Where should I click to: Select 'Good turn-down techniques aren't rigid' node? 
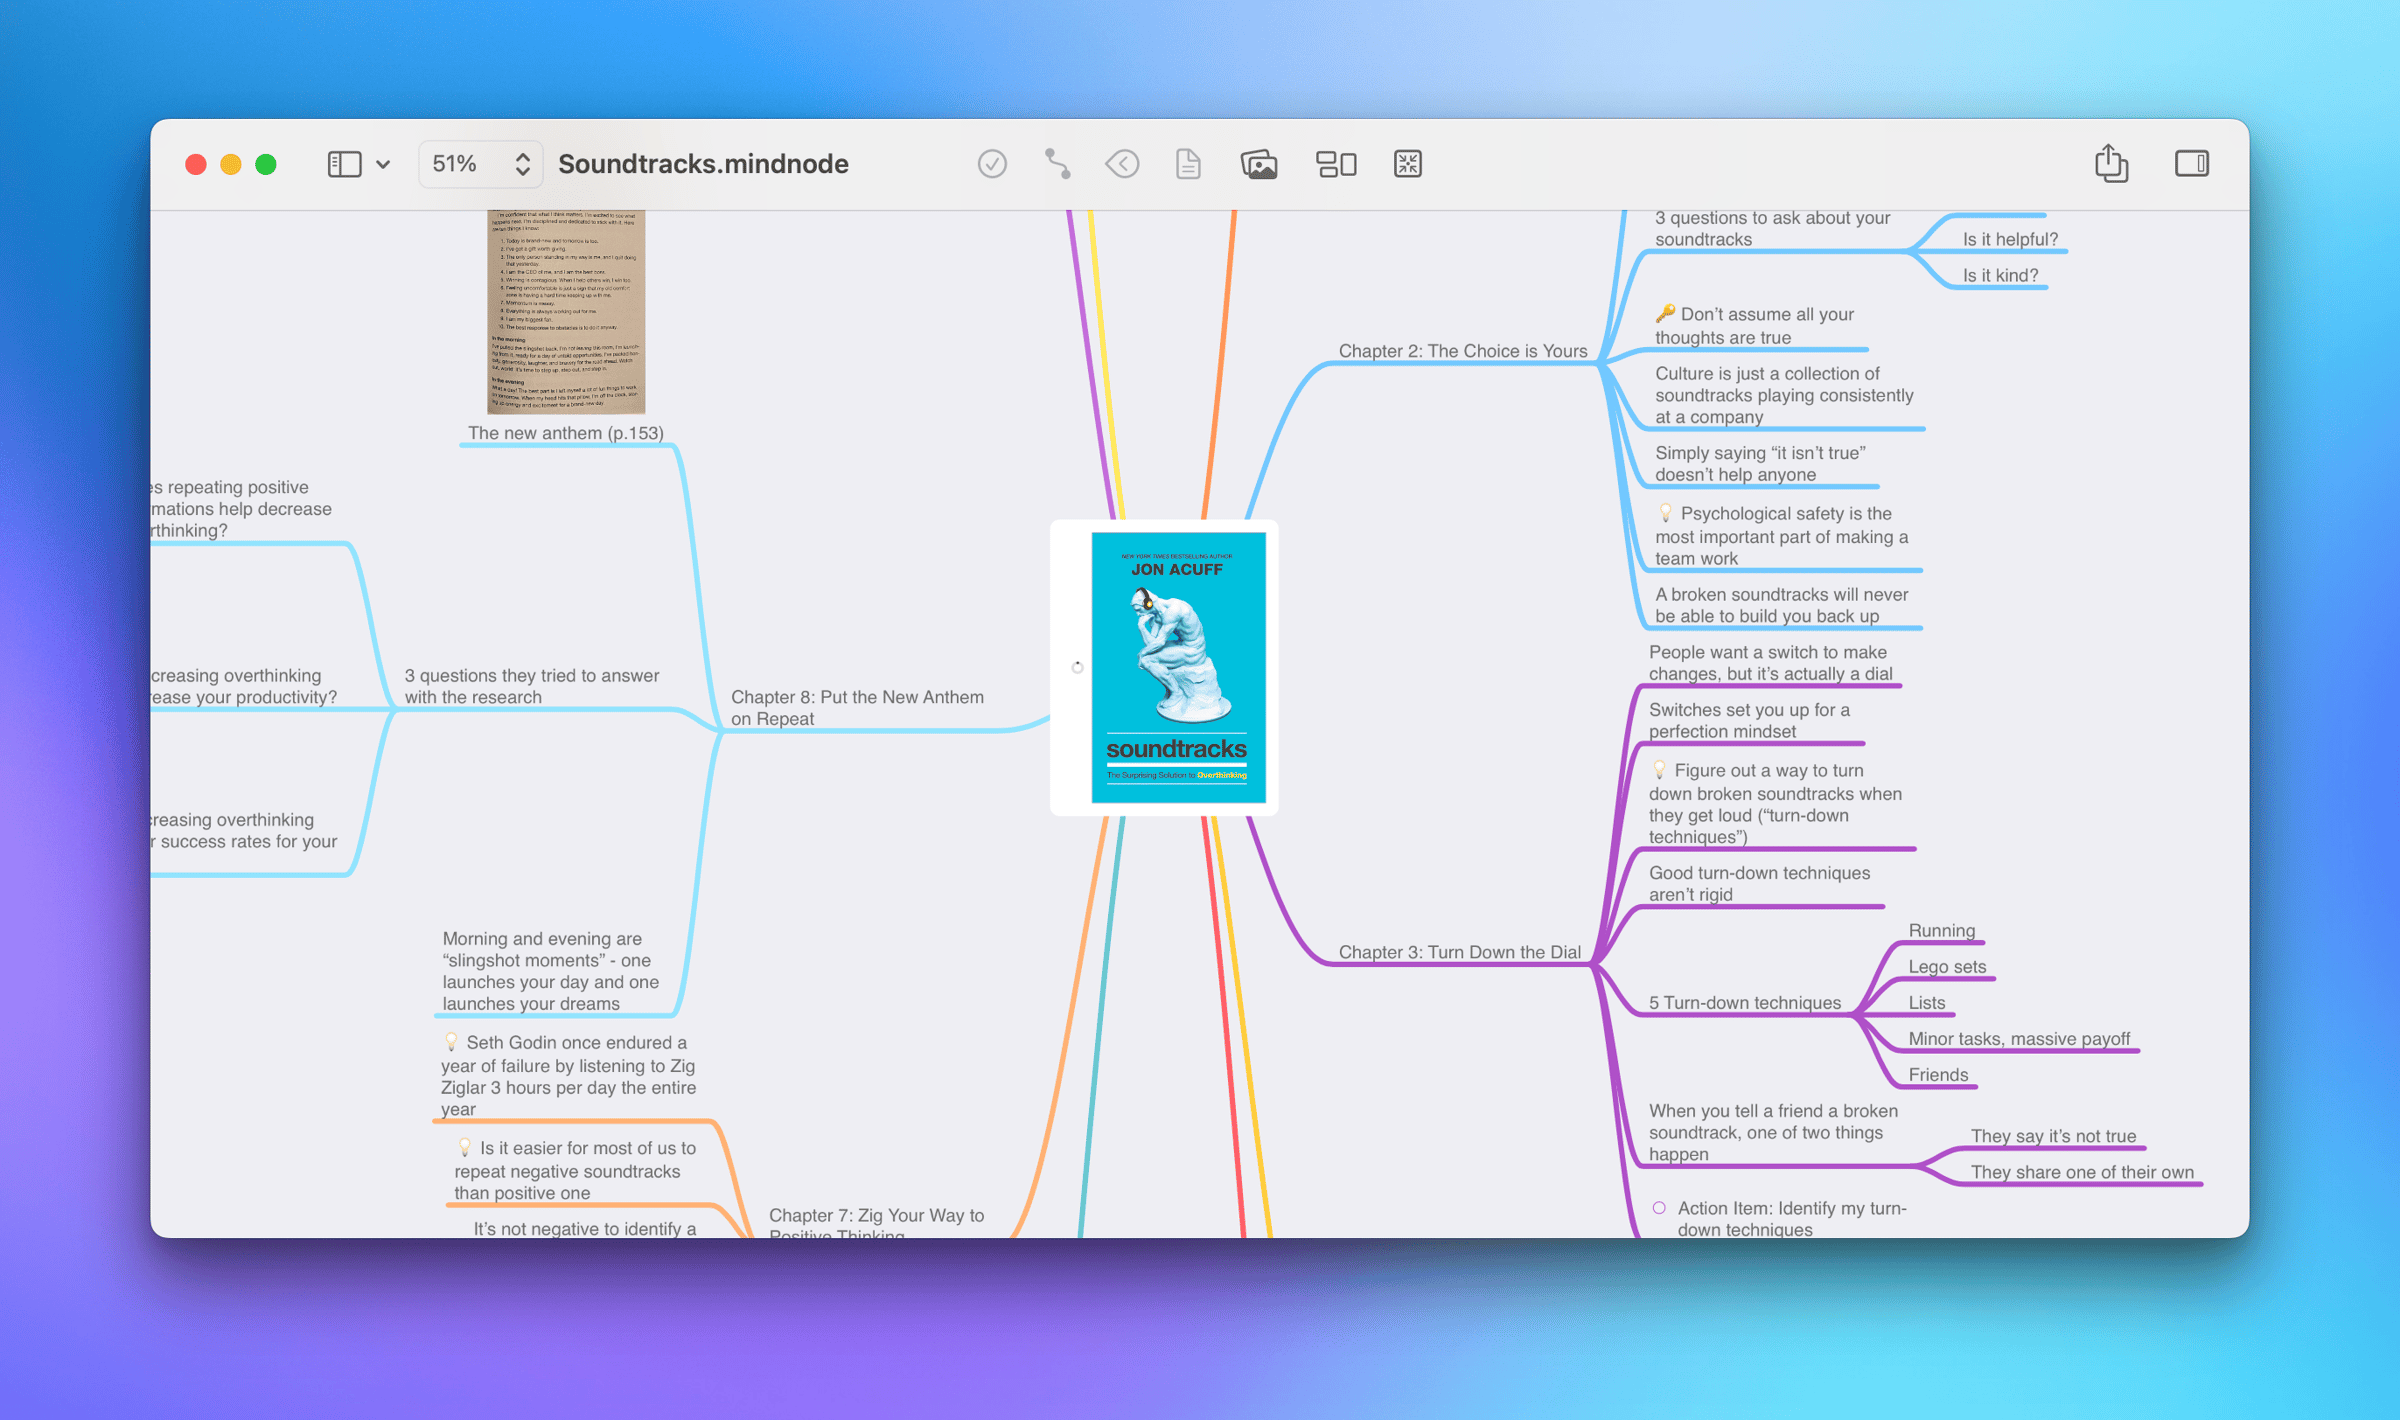1759,884
